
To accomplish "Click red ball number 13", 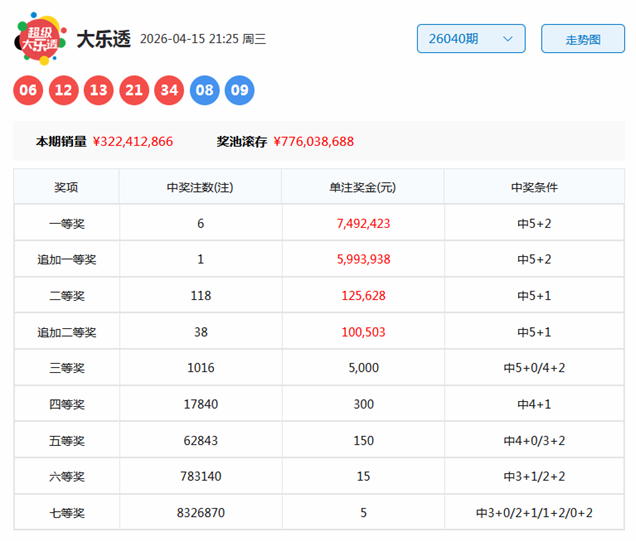I will 99,91.
